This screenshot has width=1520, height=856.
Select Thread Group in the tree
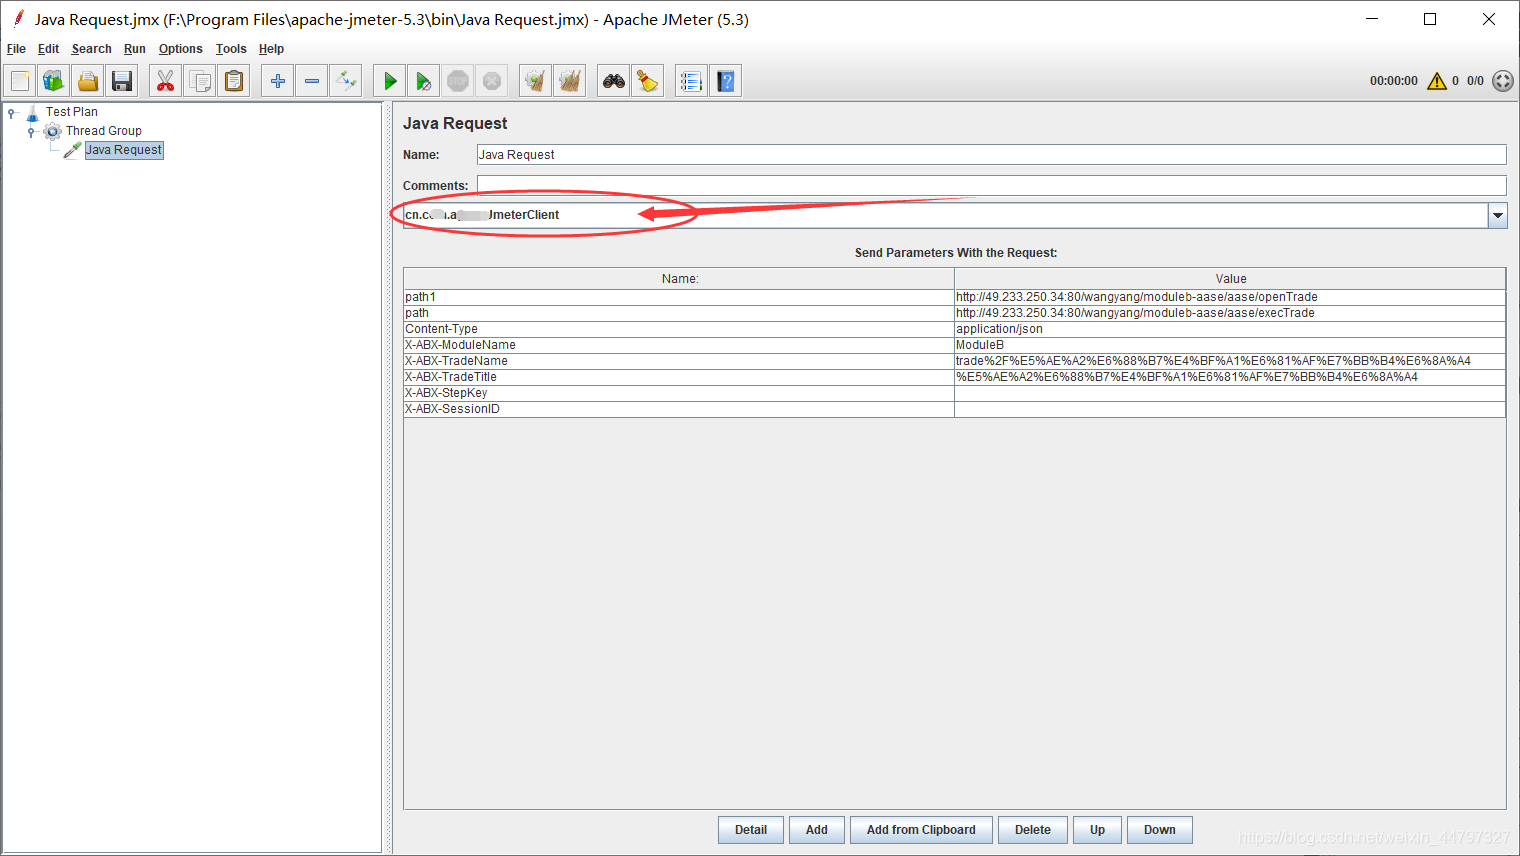104,131
